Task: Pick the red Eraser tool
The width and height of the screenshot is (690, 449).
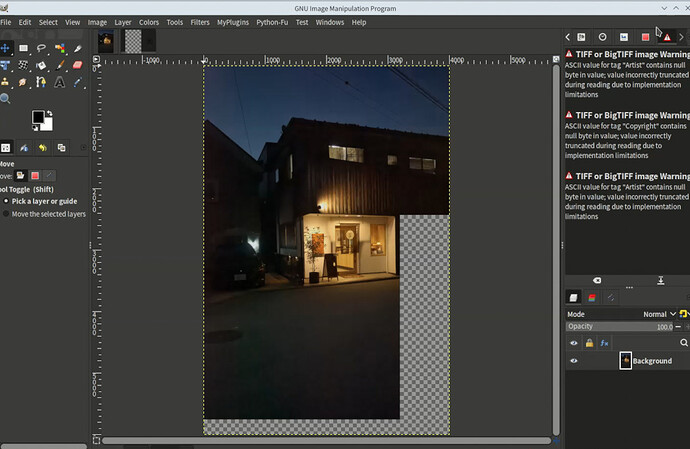Action: click(x=78, y=65)
